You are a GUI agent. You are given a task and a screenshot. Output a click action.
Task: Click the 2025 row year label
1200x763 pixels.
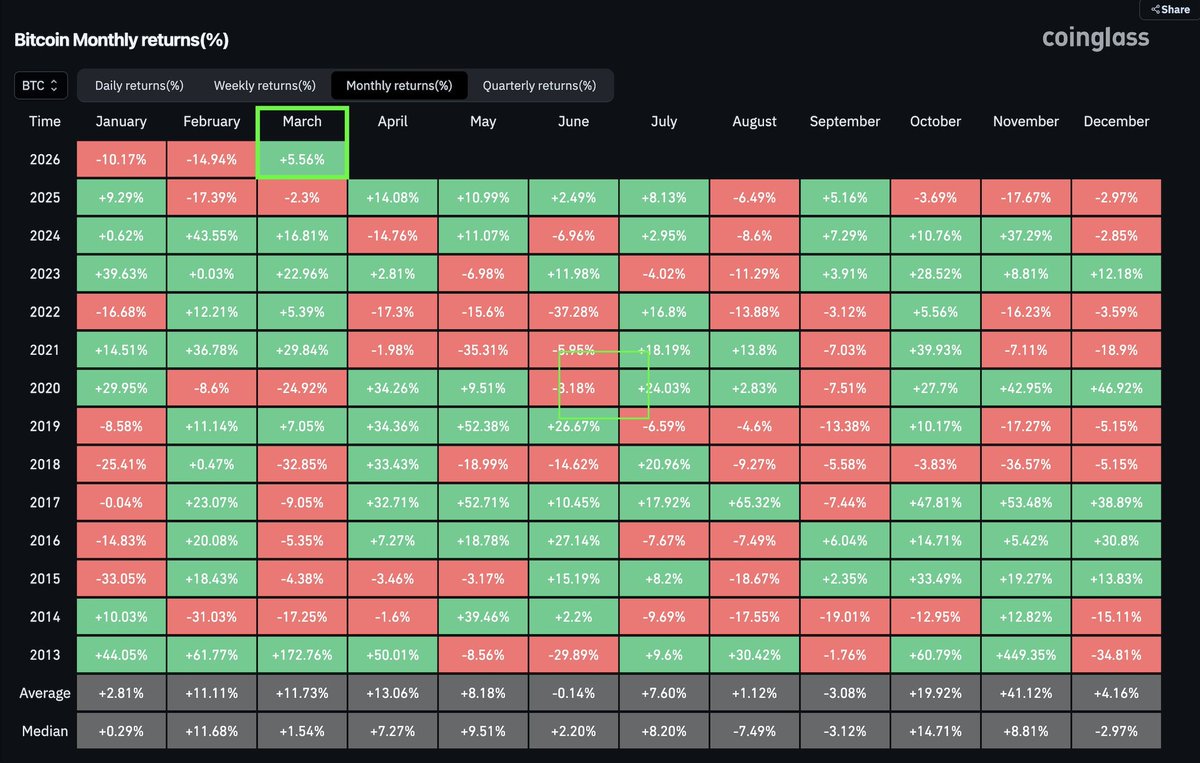[x=44, y=198]
